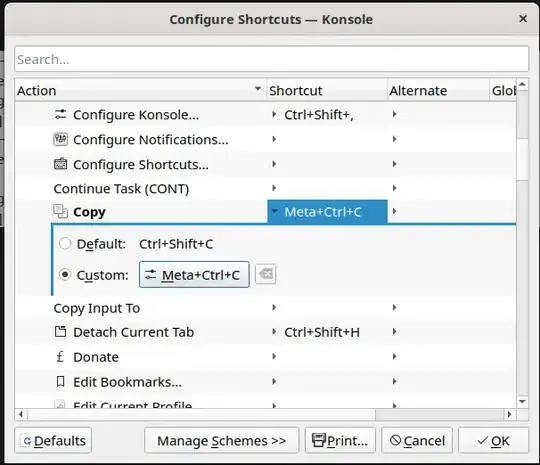
Task: Expand alternate shortcut arrow for Detach Current Tab
Action: click(395, 331)
